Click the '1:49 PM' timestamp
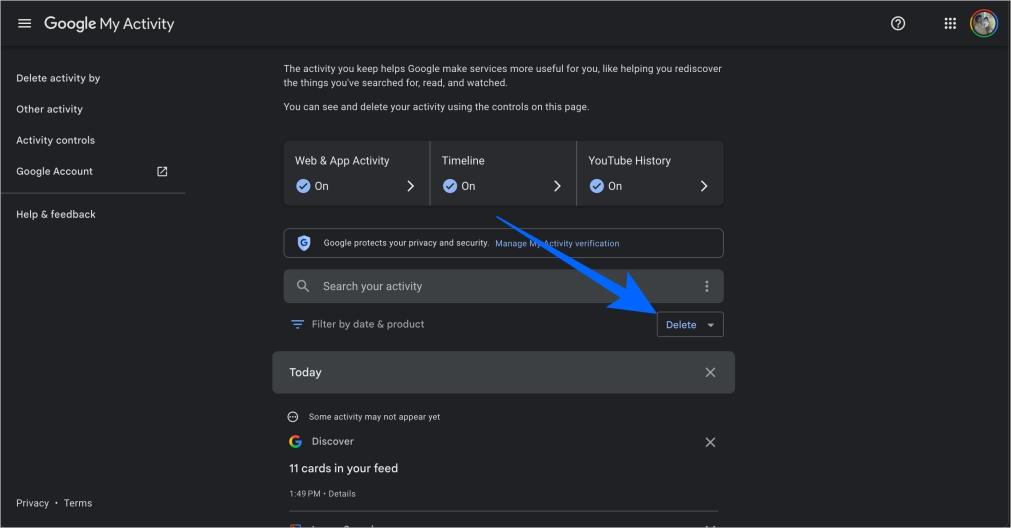The height and width of the screenshot is (528, 1011). [304, 494]
